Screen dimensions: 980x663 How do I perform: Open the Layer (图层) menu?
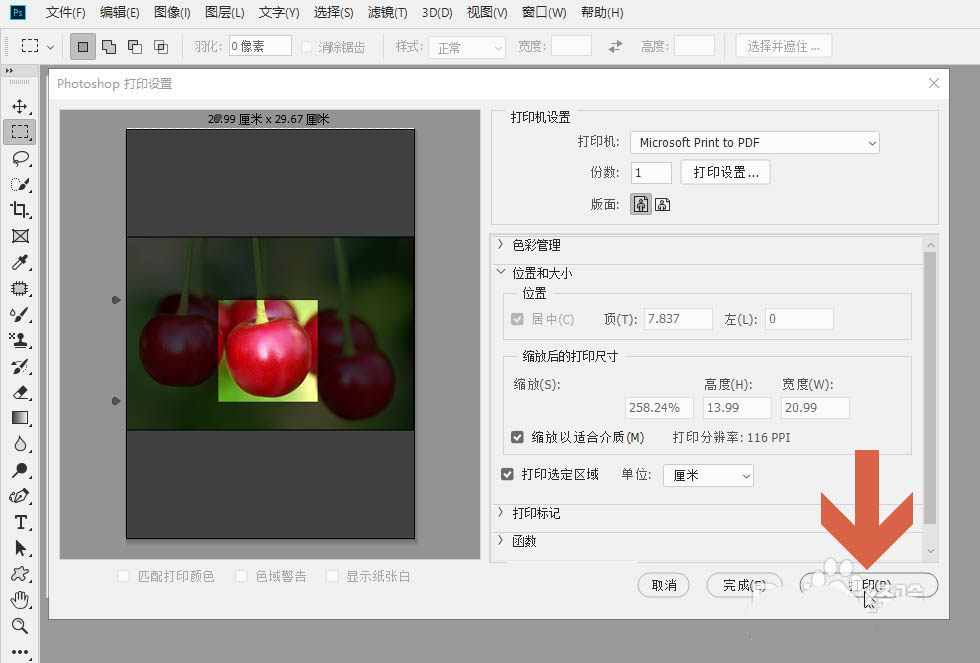[x=224, y=12]
